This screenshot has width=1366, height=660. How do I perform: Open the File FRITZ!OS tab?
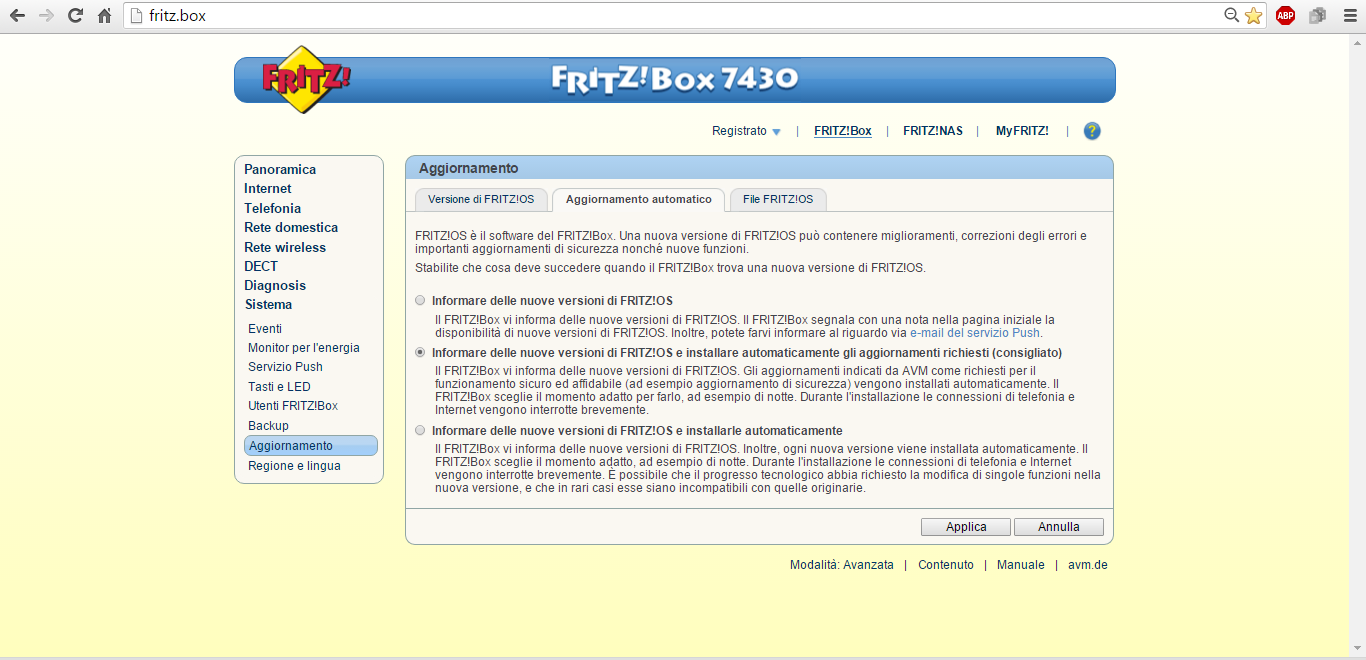778,200
